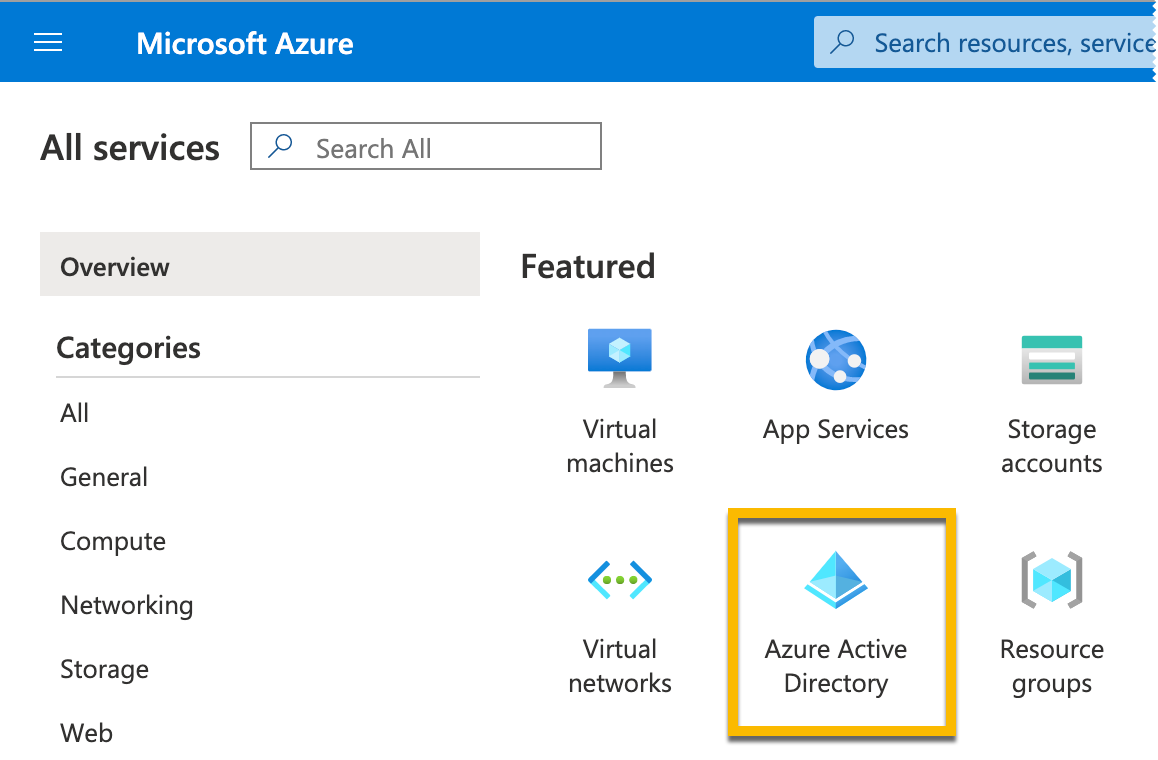
Task: Select the Networking category
Action: coord(127,606)
